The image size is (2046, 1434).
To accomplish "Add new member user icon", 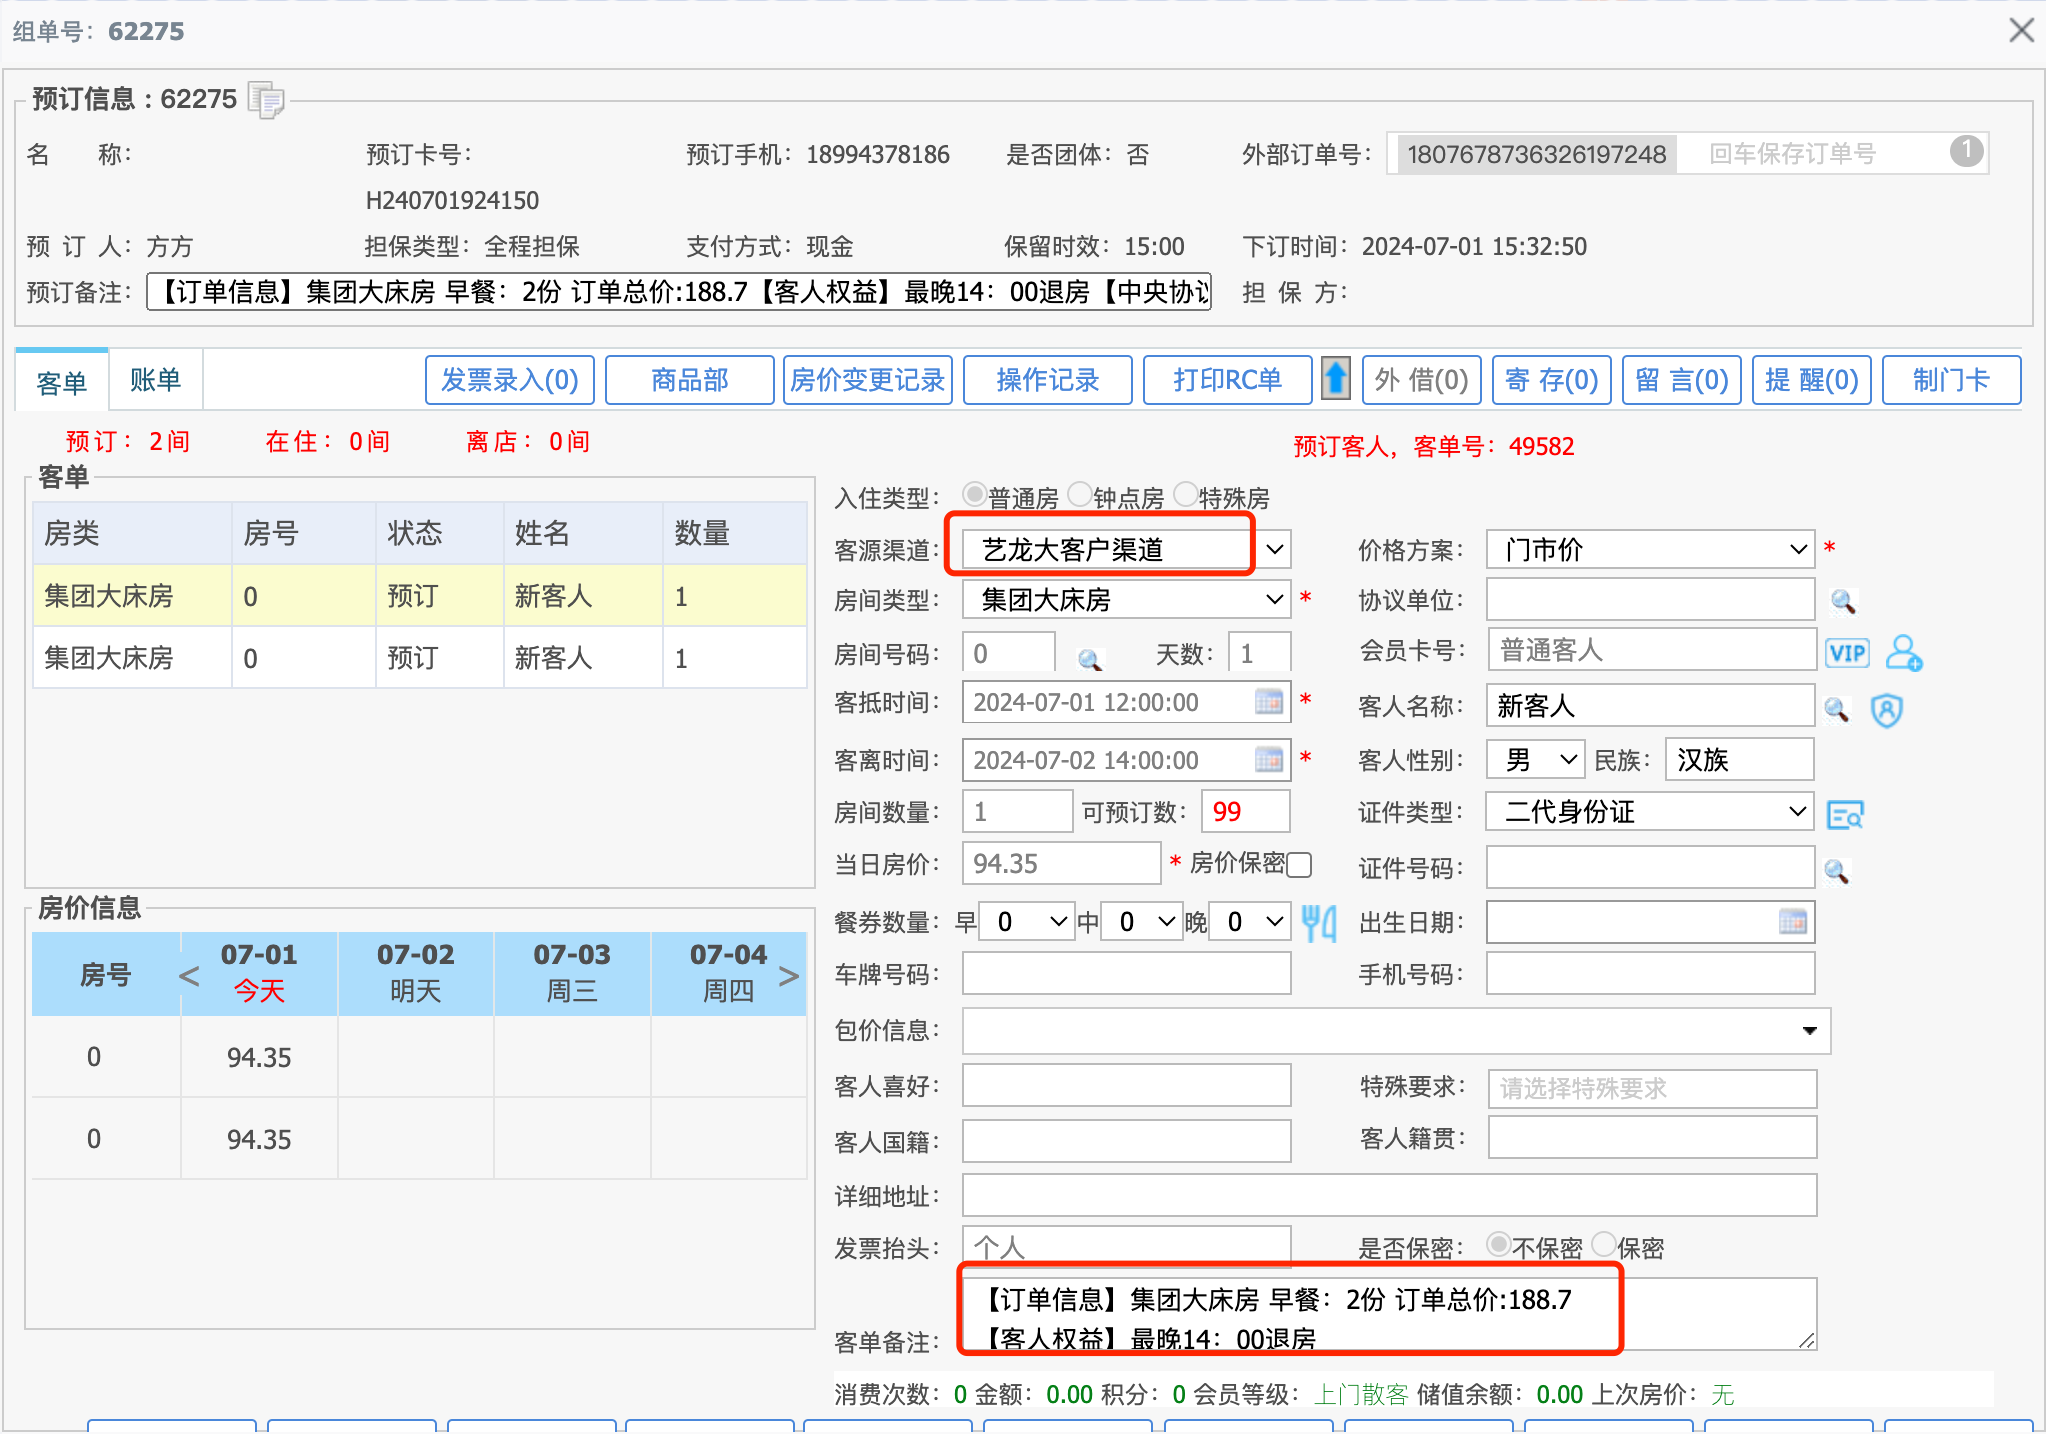I will pos(1903,653).
